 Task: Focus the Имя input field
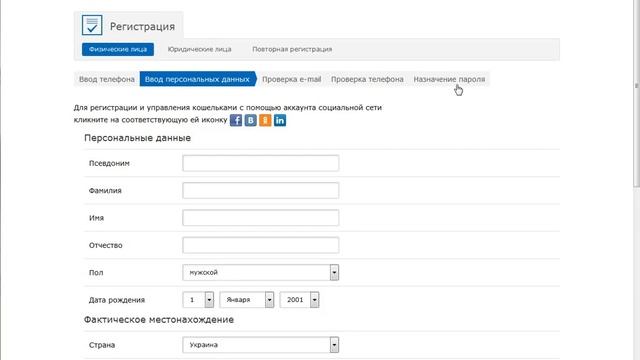click(x=261, y=218)
